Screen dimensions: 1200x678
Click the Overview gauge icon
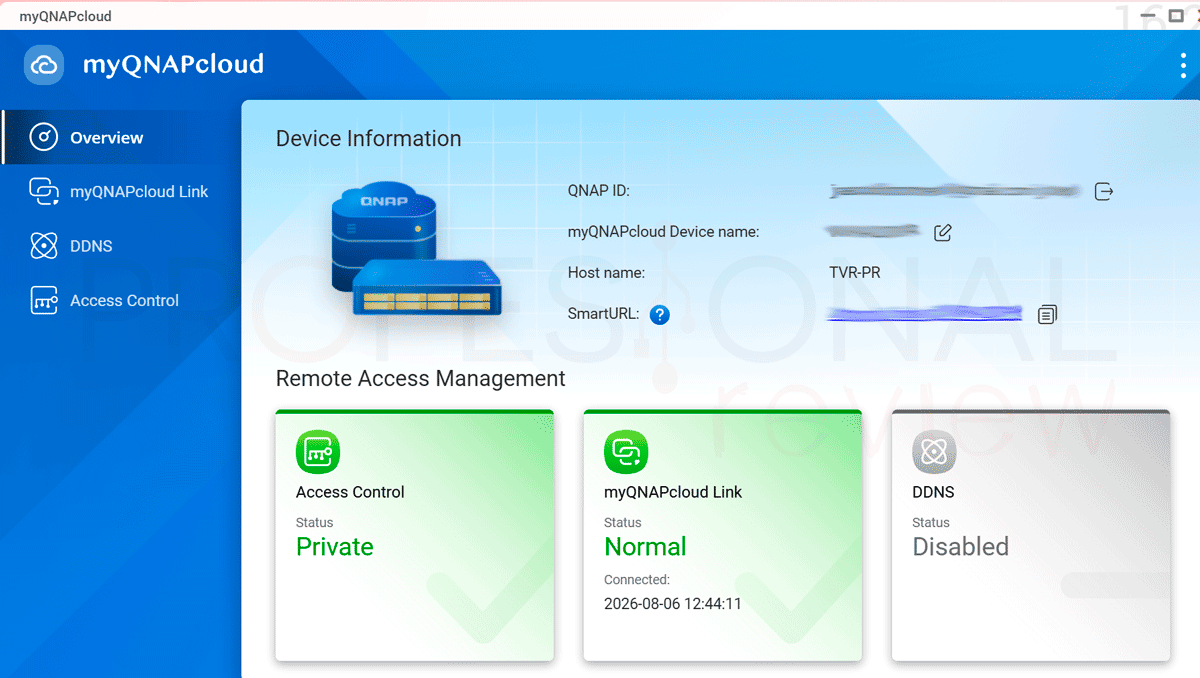click(x=44, y=138)
